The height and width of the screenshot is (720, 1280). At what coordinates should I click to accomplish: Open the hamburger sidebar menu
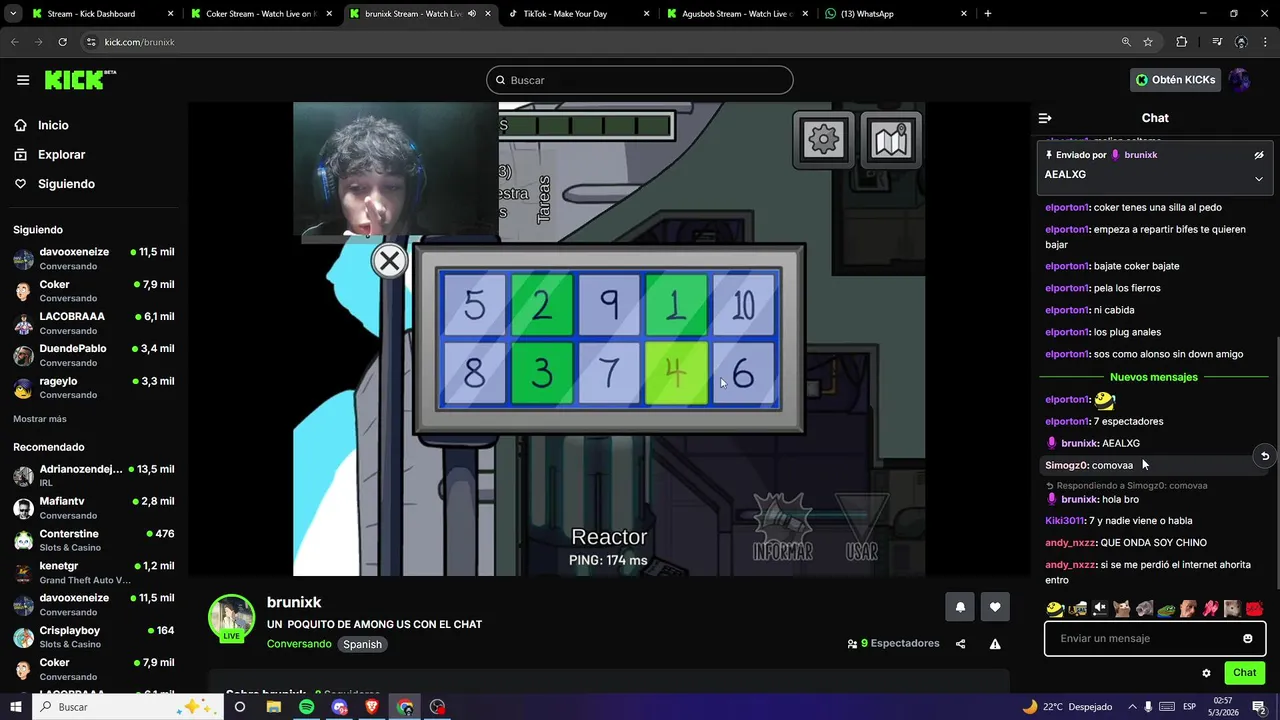pos(23,80)
